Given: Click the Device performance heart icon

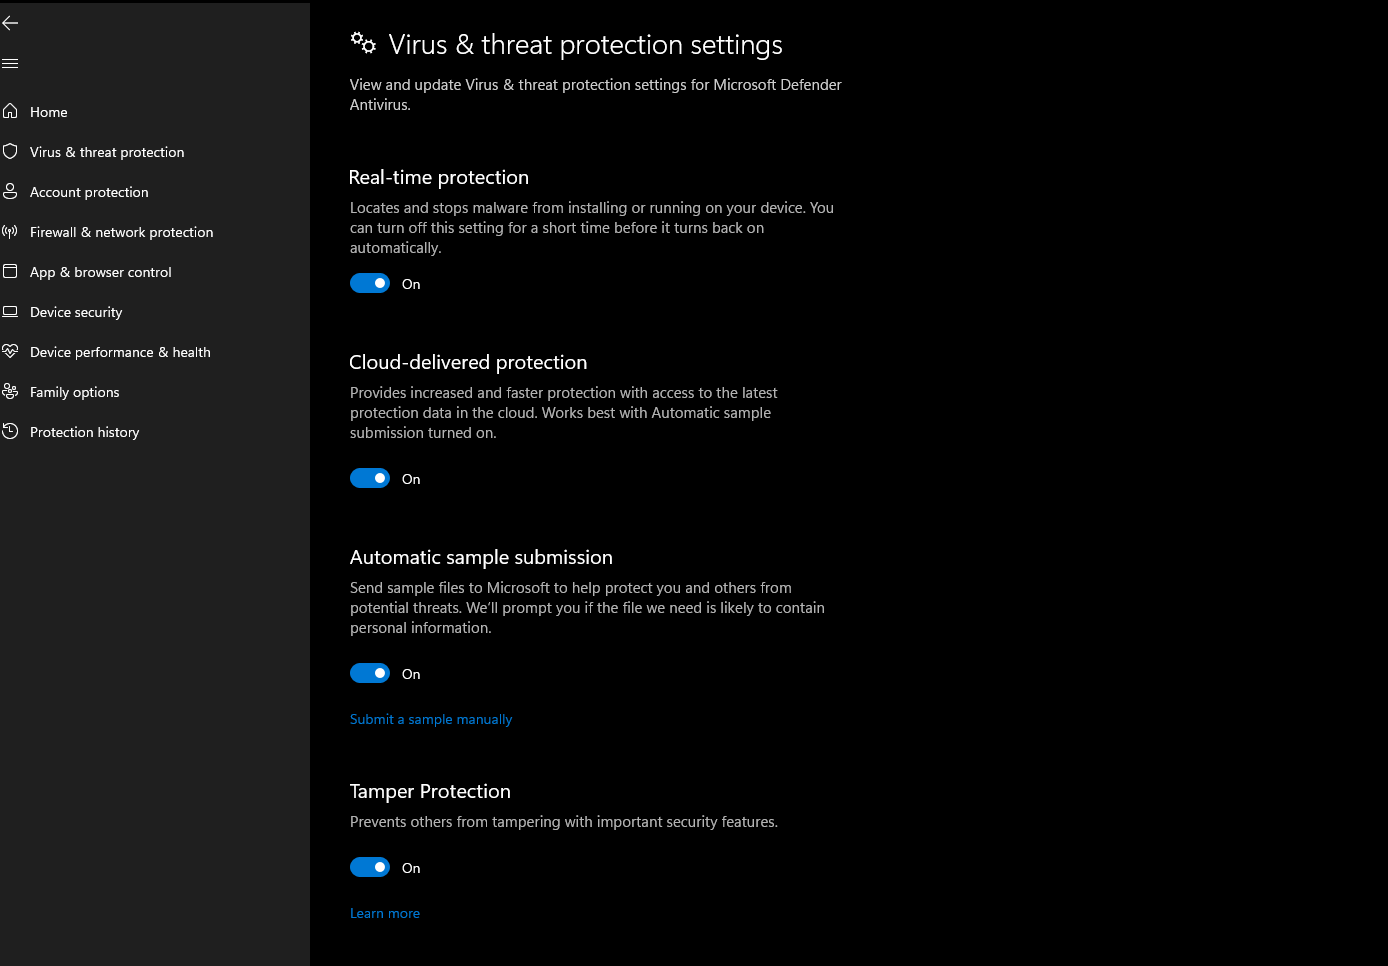Looking at the screenshot, I should pos(10,351).
